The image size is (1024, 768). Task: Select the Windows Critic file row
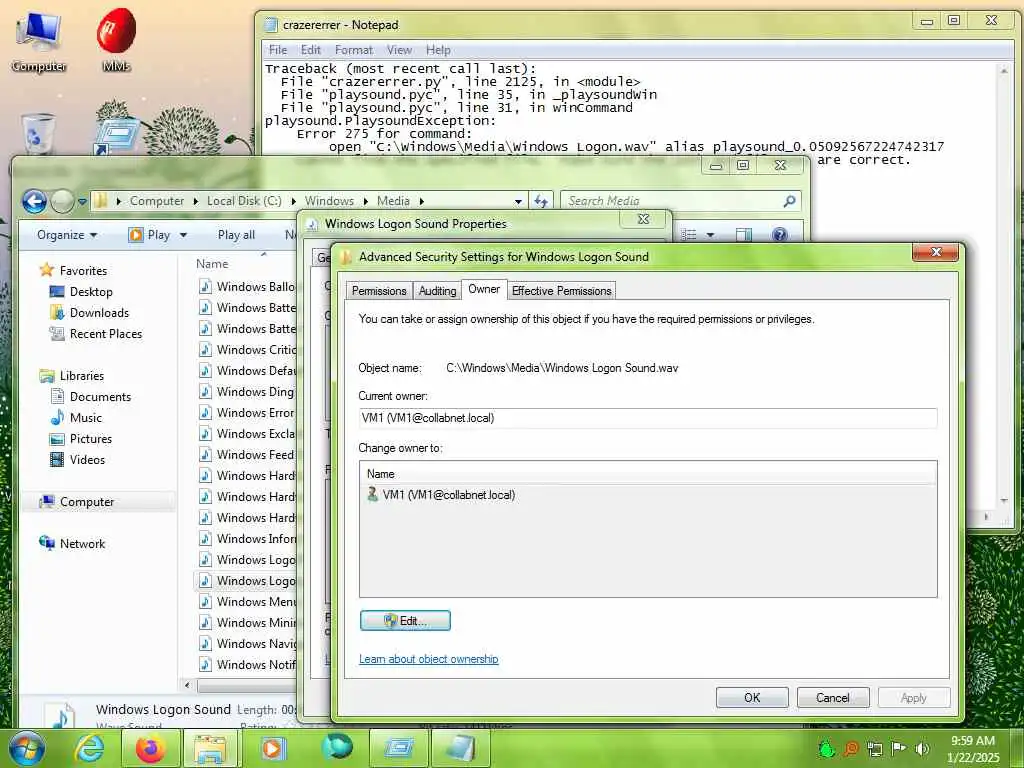click(x=246, y=350)
